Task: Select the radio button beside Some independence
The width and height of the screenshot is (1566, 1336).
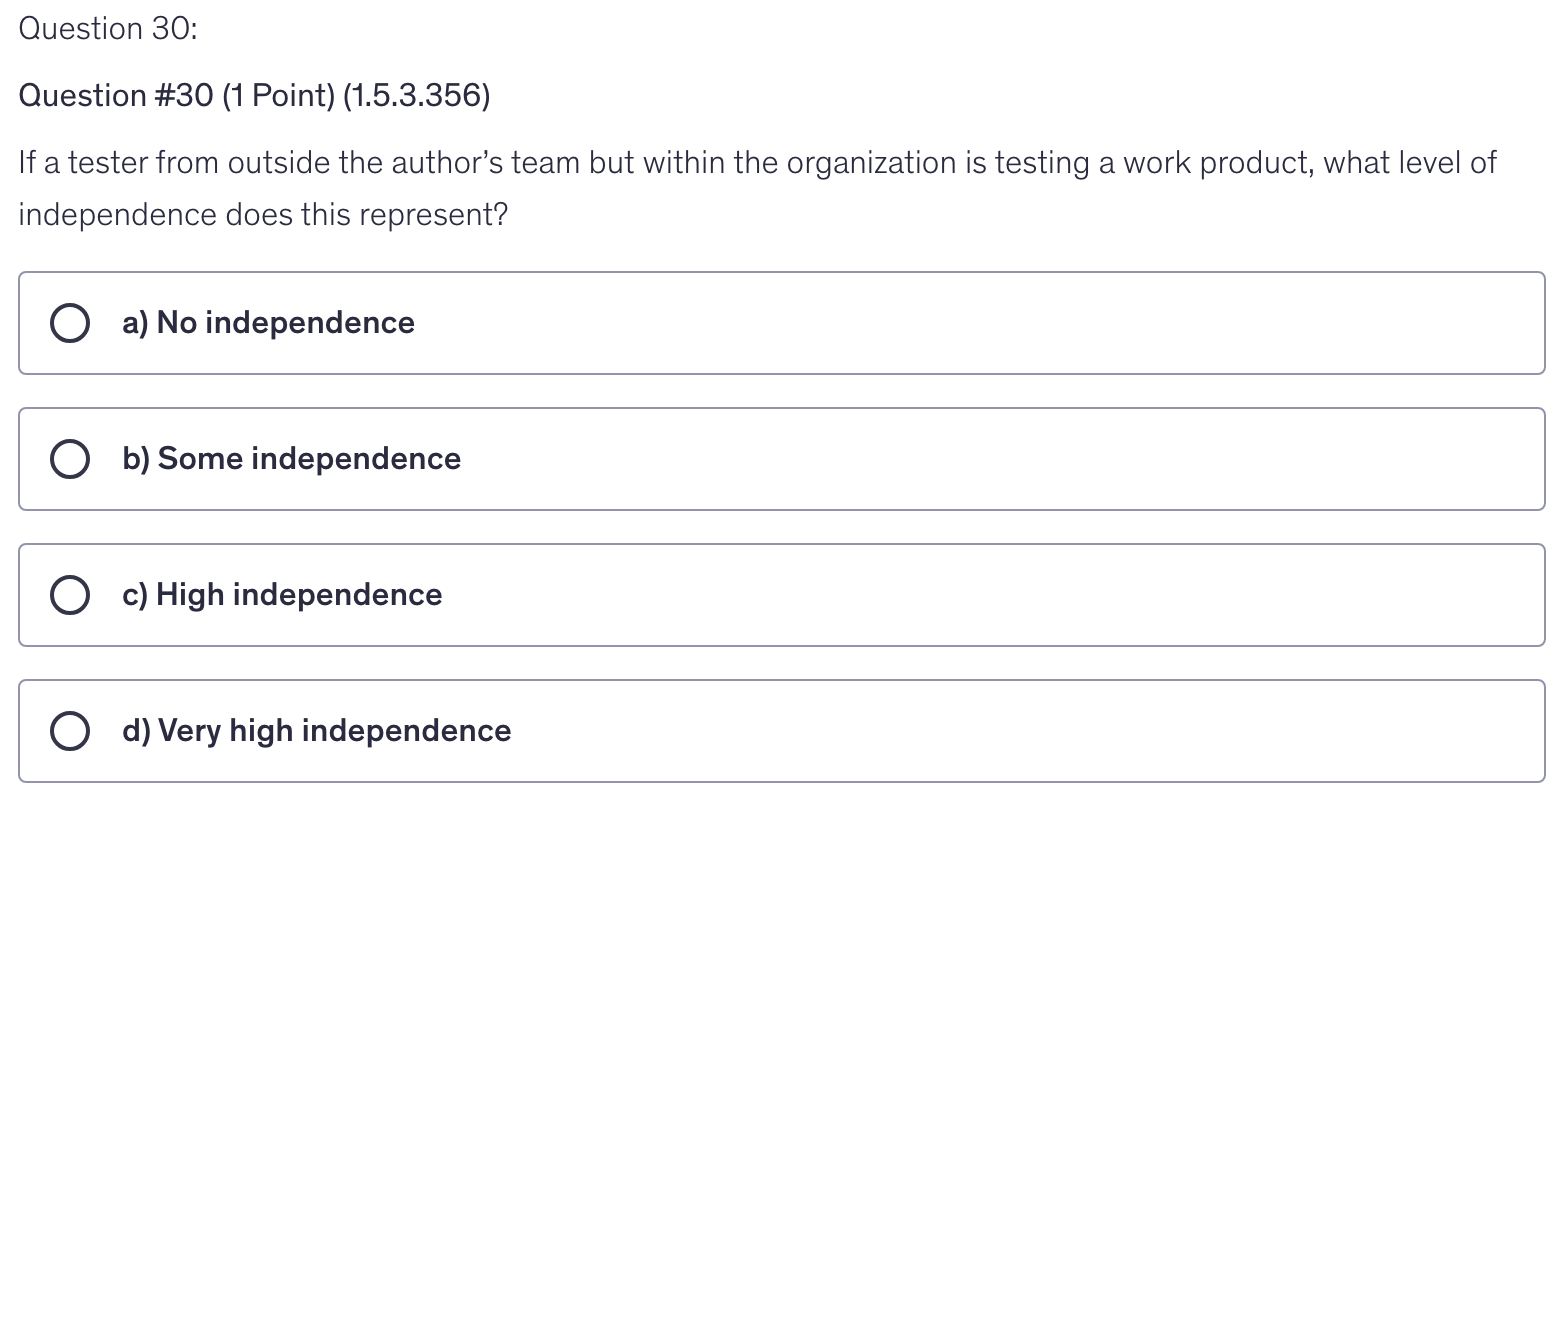Action: tap(70, 459)
